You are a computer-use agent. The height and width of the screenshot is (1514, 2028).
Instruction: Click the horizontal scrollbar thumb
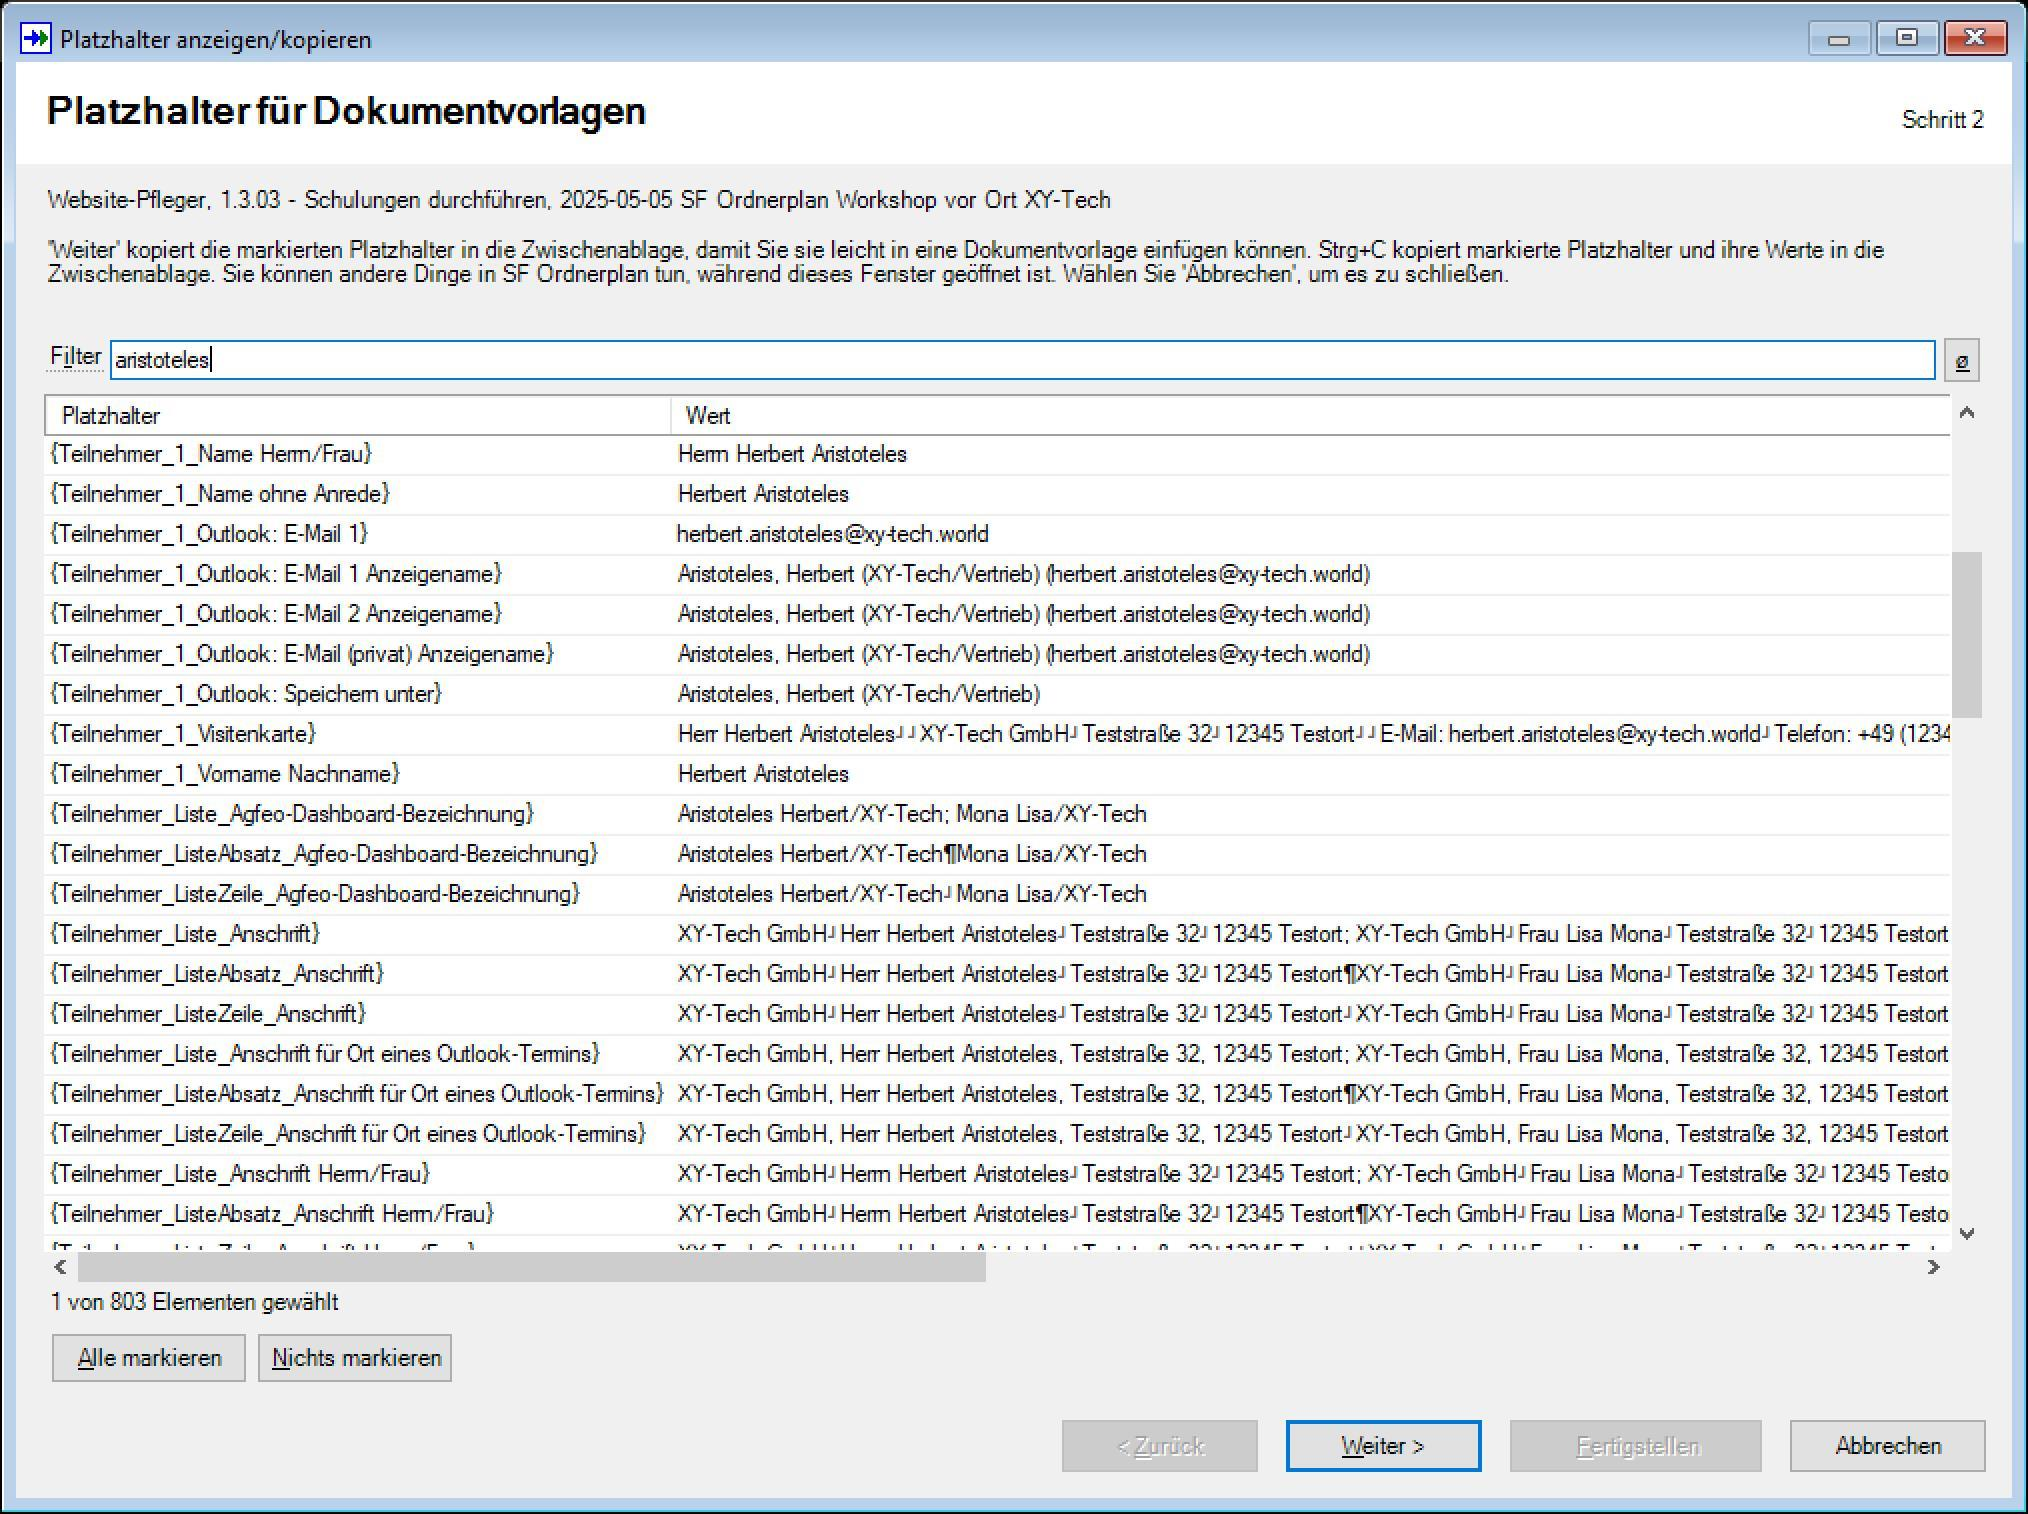(531, 1267)
